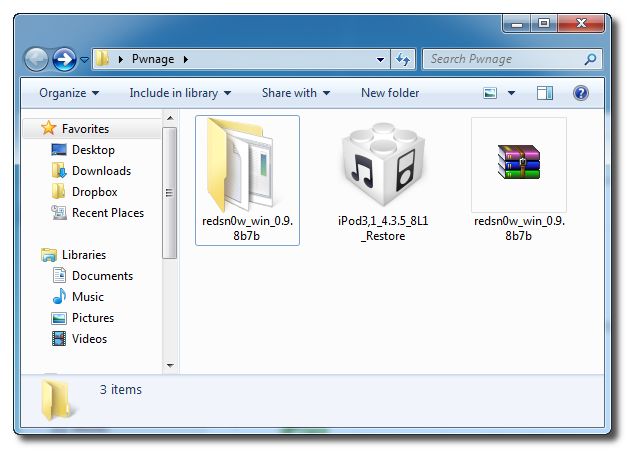Open the Share with menu
Viewport: 626px width, 449px height.
point(296,93)
